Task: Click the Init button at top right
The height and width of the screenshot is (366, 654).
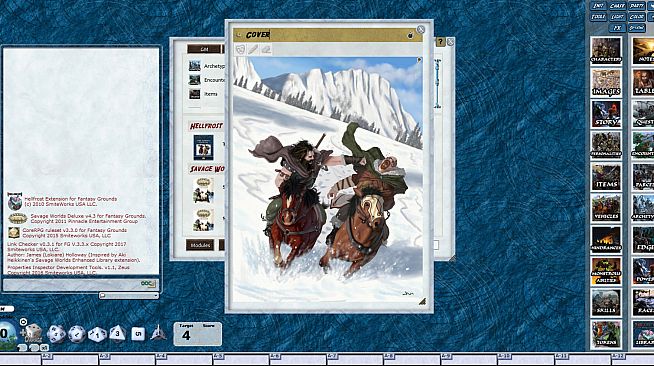Action: (x=598, y=6)
